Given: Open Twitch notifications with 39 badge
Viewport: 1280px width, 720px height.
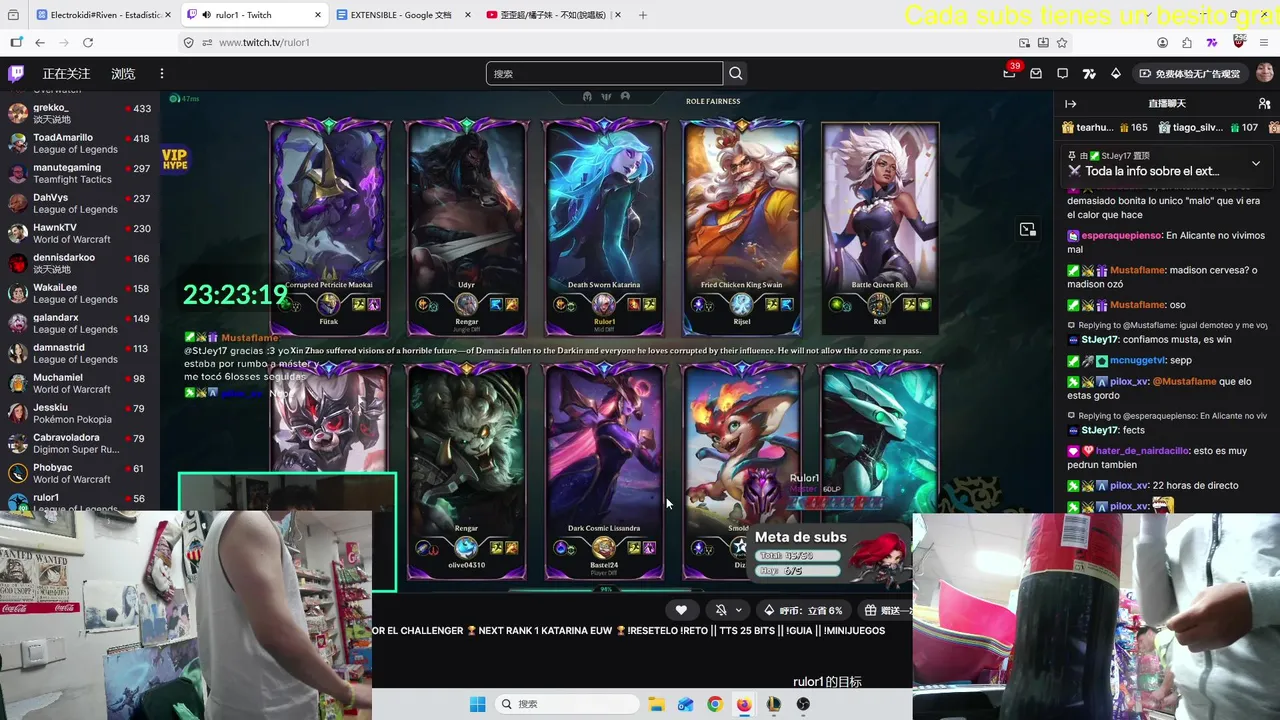Looking at the screenshot, I should (1010, 73).
